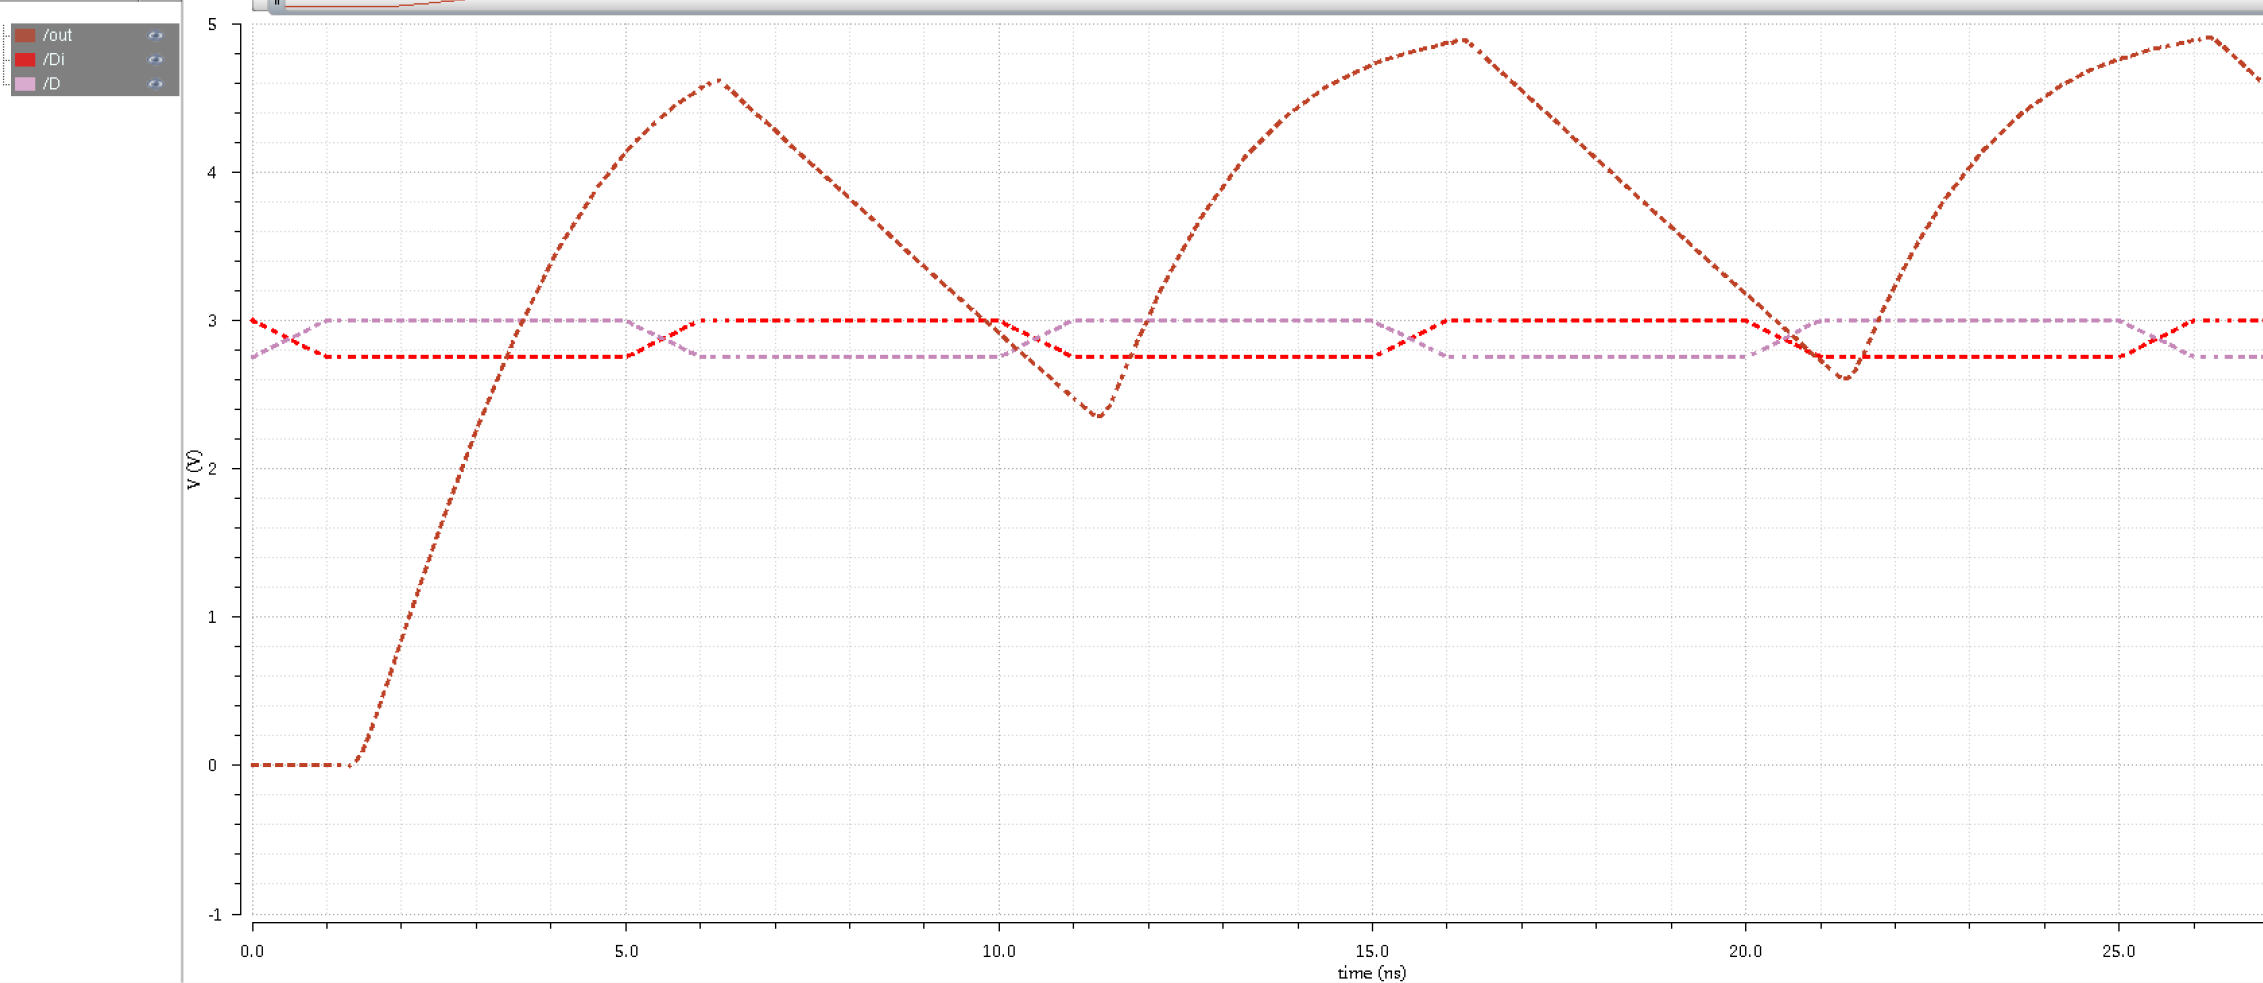Toggle the eye icon beside /D
The image size is (2263, 983).
155,84
